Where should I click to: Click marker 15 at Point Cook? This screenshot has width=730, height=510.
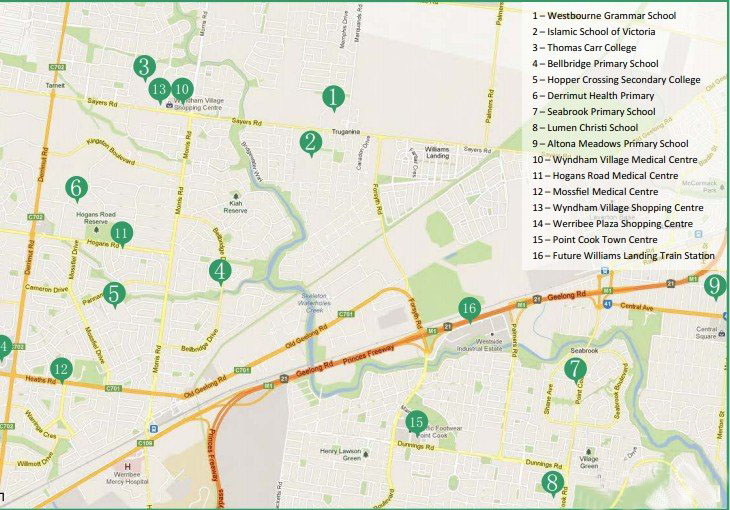click(417, 422)
